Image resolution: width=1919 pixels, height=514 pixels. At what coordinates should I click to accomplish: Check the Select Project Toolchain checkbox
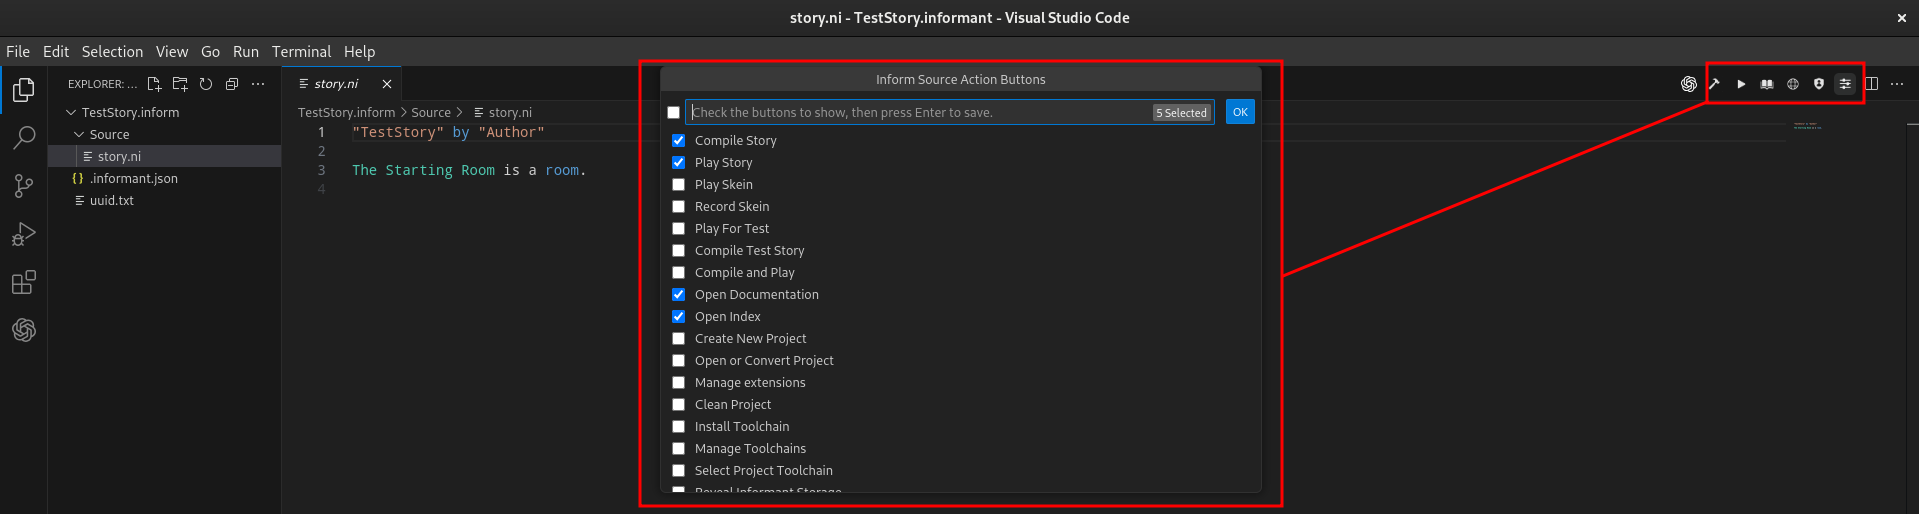click(x=678, y=471)
